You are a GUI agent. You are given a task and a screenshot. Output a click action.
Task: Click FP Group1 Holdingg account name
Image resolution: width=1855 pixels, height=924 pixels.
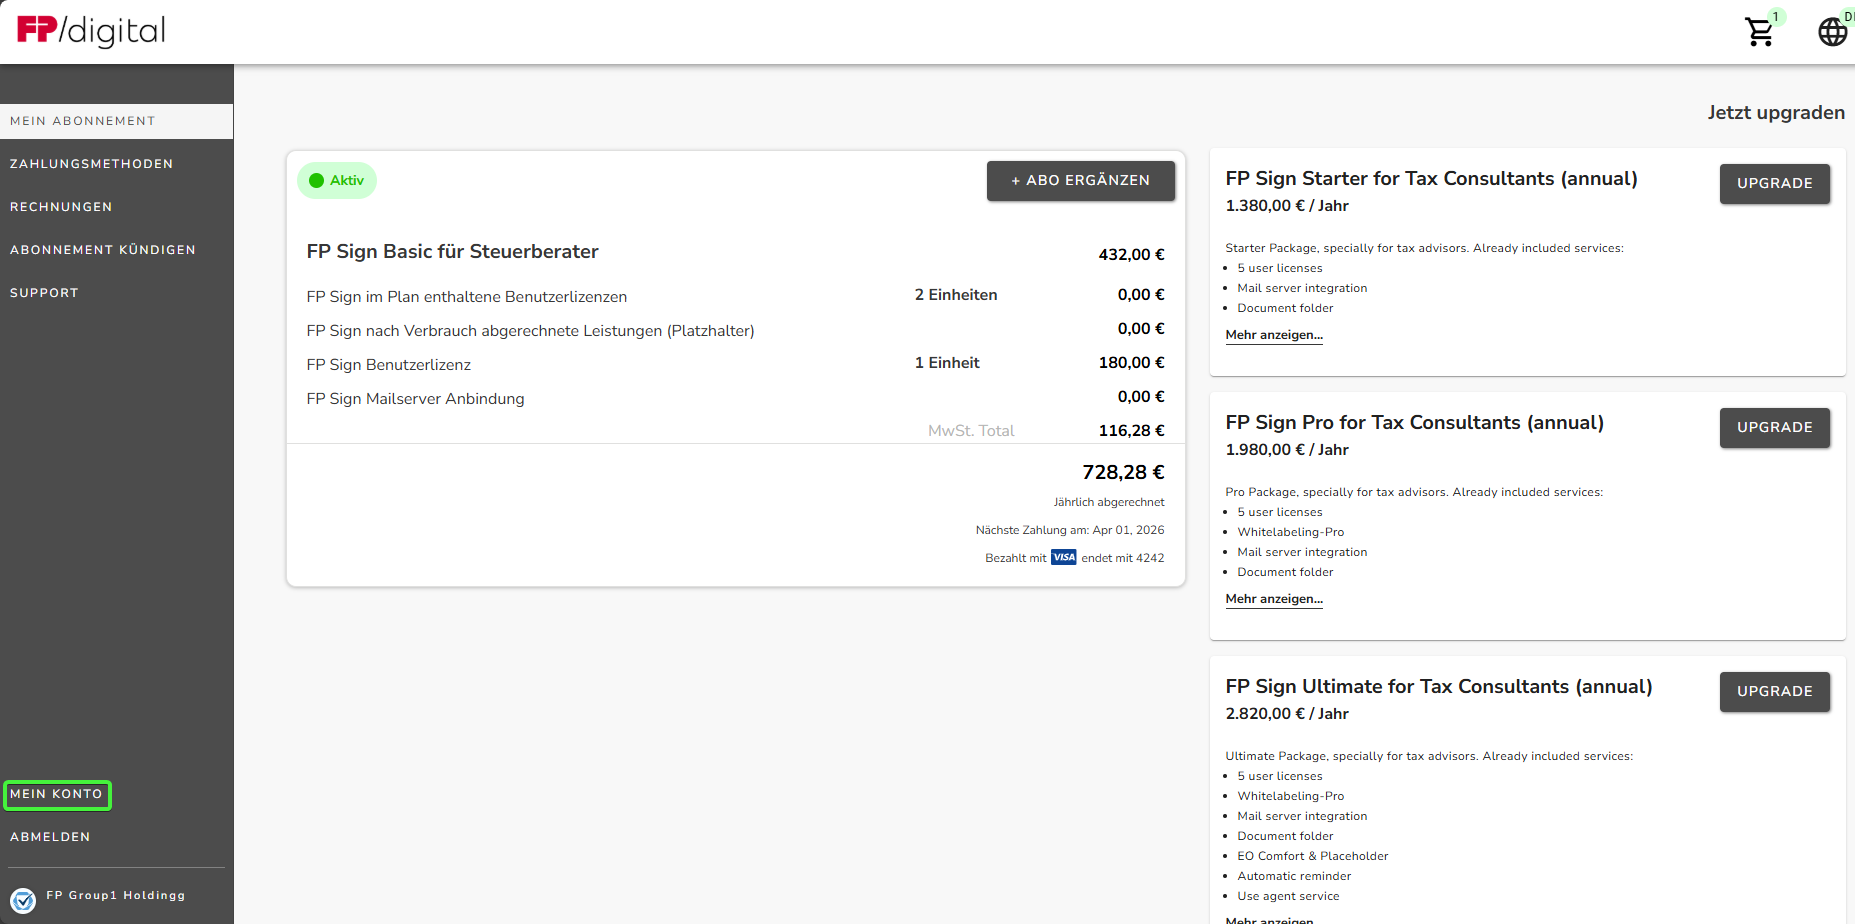[116, 896]
